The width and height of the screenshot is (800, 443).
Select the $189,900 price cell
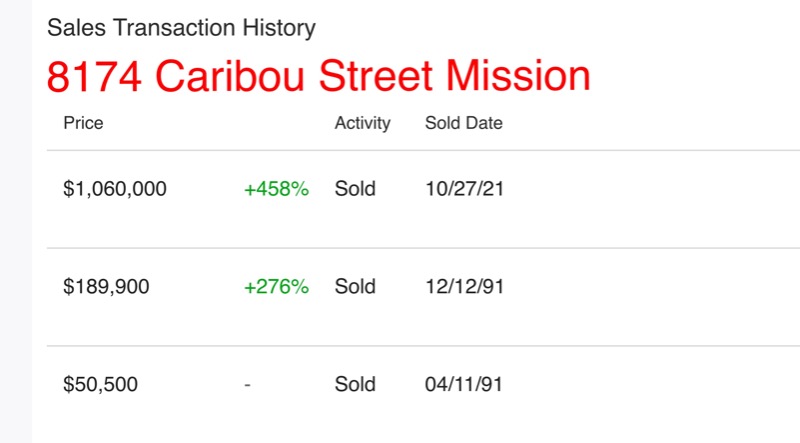[106, 287]
